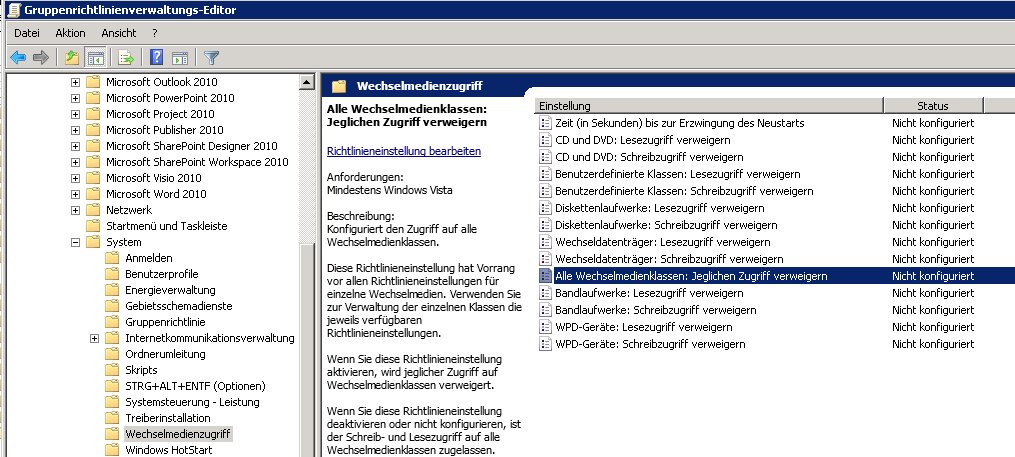
Task: Toggle the action pane toolbar icon
Action: pos(180,57)
